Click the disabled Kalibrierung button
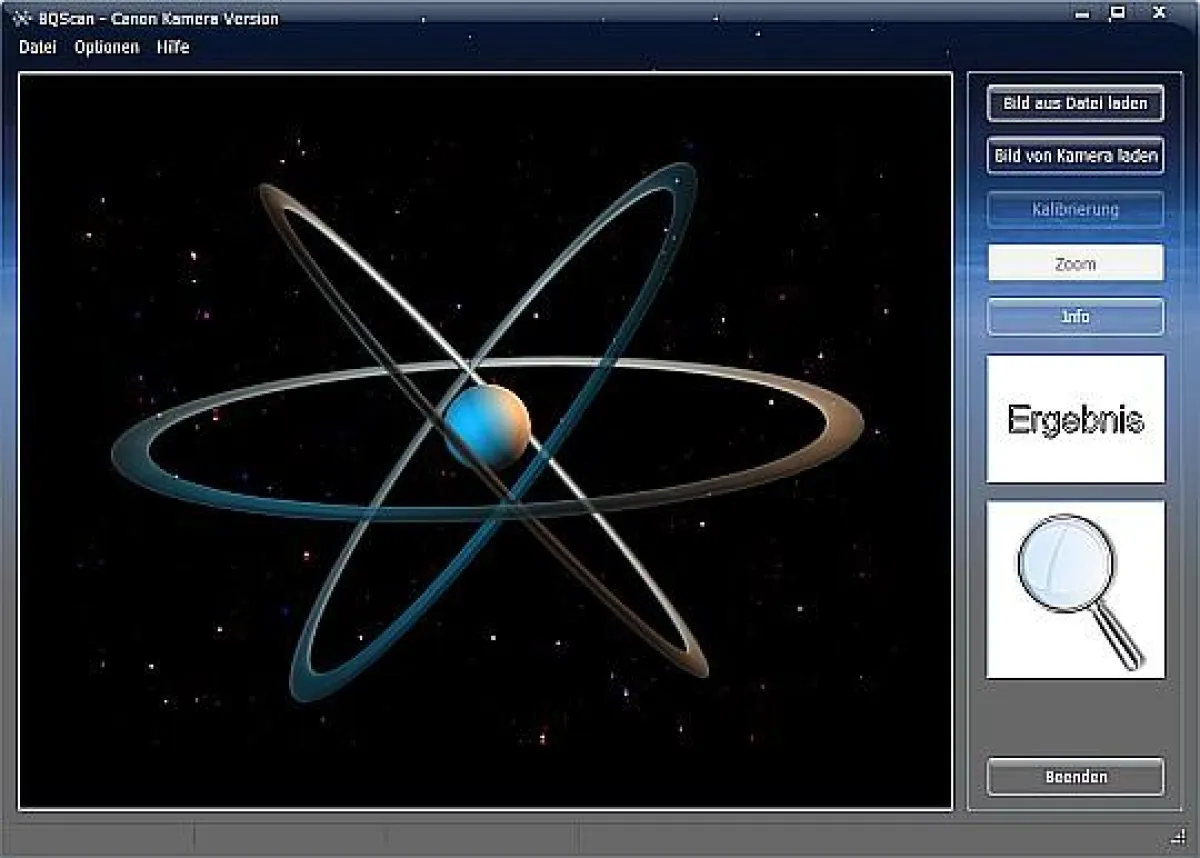Screen dimensions: 1200x858 coord(1074,209)
